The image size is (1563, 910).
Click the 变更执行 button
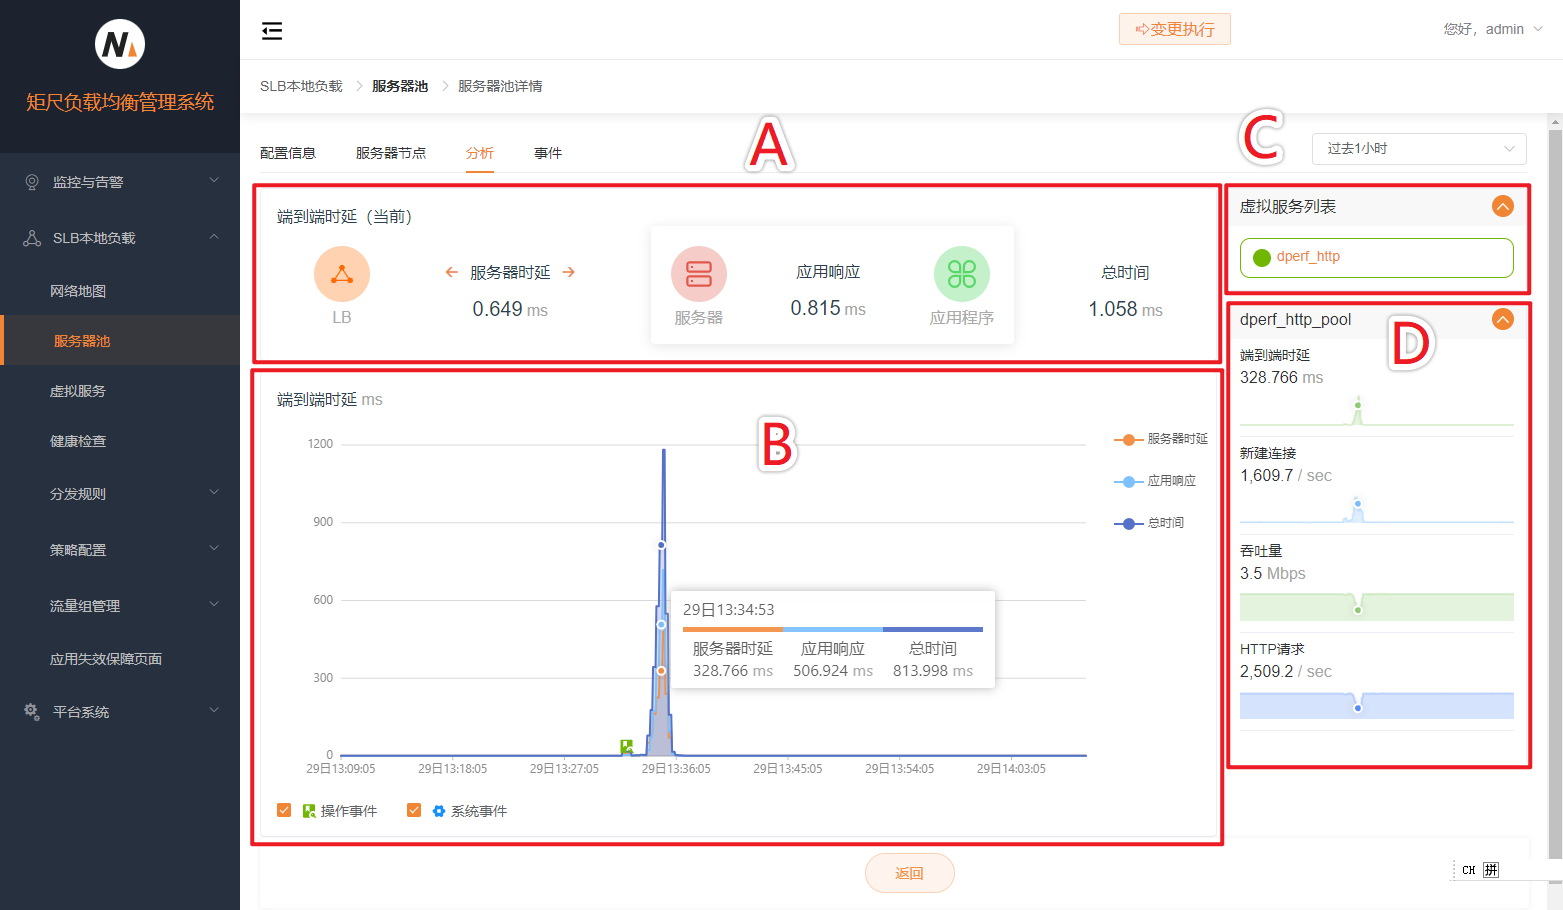point(1174,30)
